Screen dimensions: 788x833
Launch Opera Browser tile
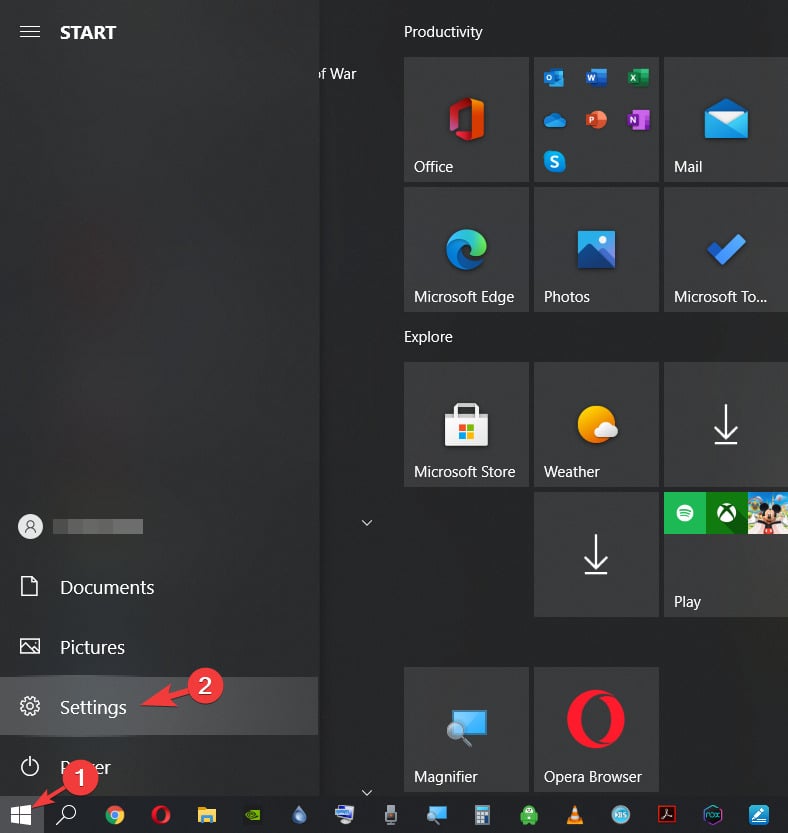(x=596, y=729)
